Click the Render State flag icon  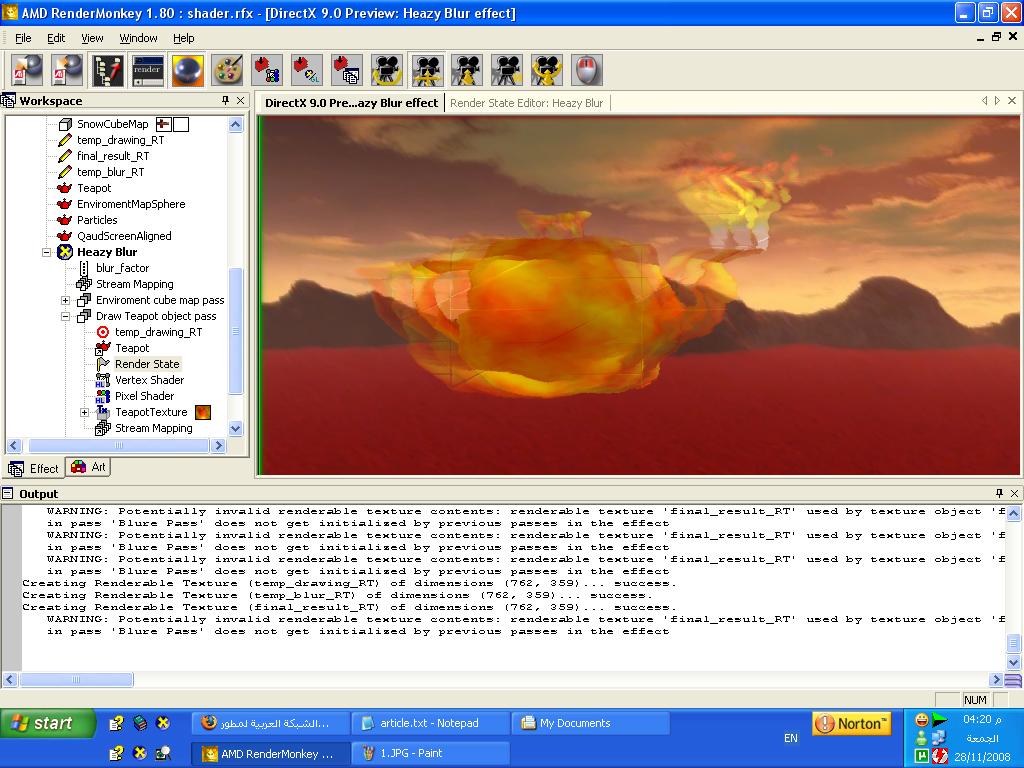(103, 364)
